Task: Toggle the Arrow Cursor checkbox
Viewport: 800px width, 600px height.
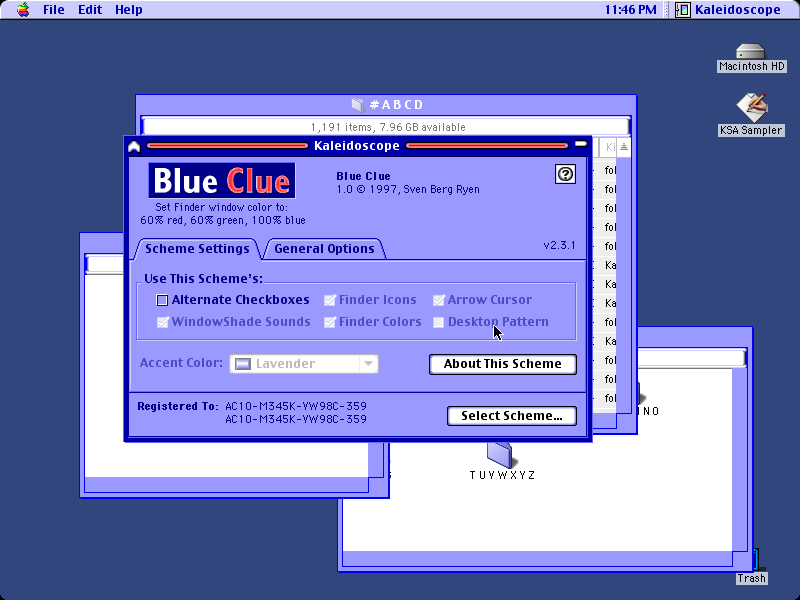Action: tap(439, 300)
